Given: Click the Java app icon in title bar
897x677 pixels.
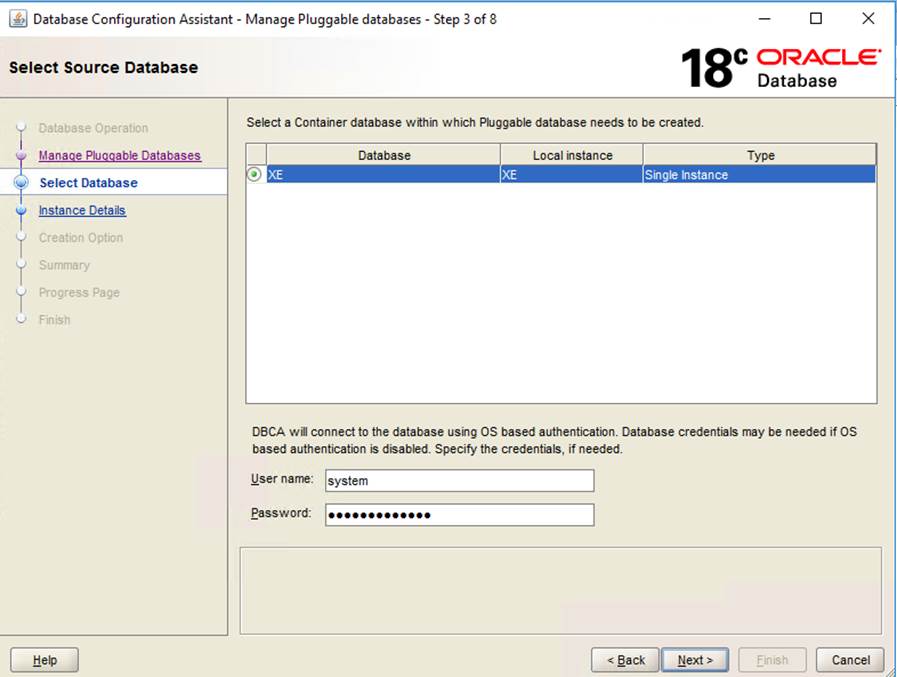Looking at the screenshot, I should click(x=18, y=19).
